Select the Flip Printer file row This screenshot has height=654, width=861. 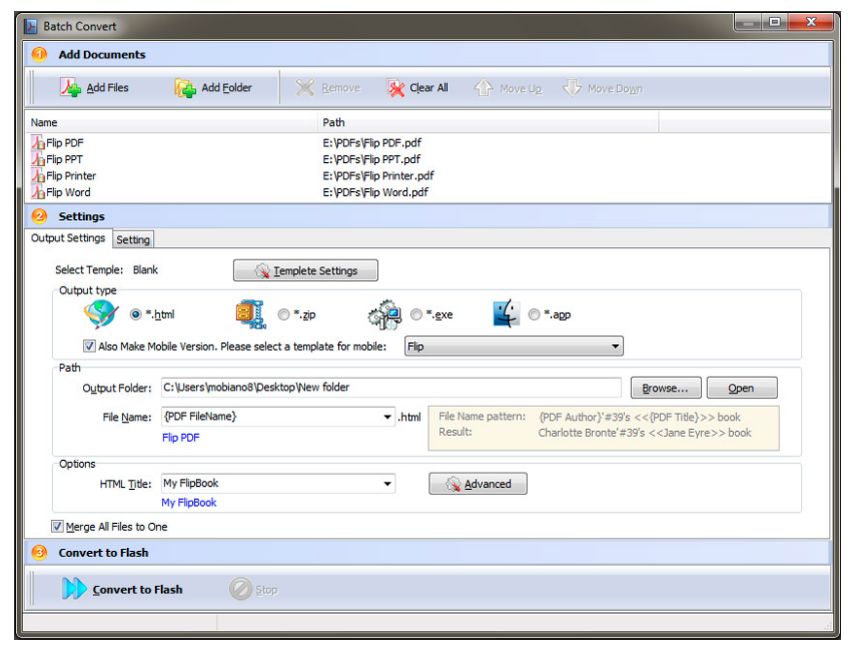tap(428, 176)
